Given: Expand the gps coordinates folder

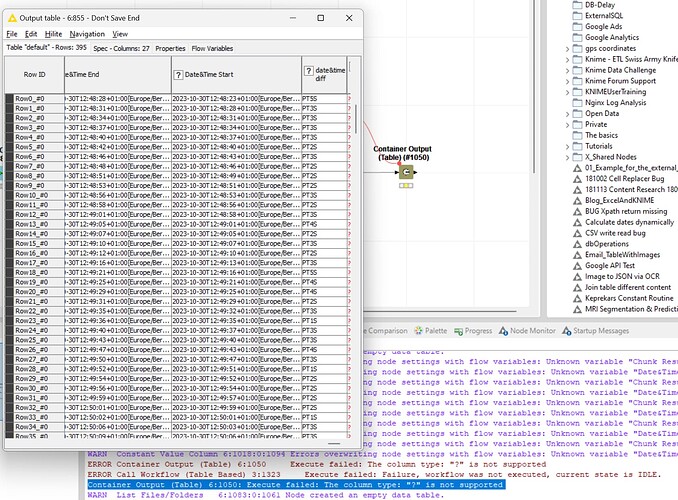Looking at the screenshot, I should (567, 49).
